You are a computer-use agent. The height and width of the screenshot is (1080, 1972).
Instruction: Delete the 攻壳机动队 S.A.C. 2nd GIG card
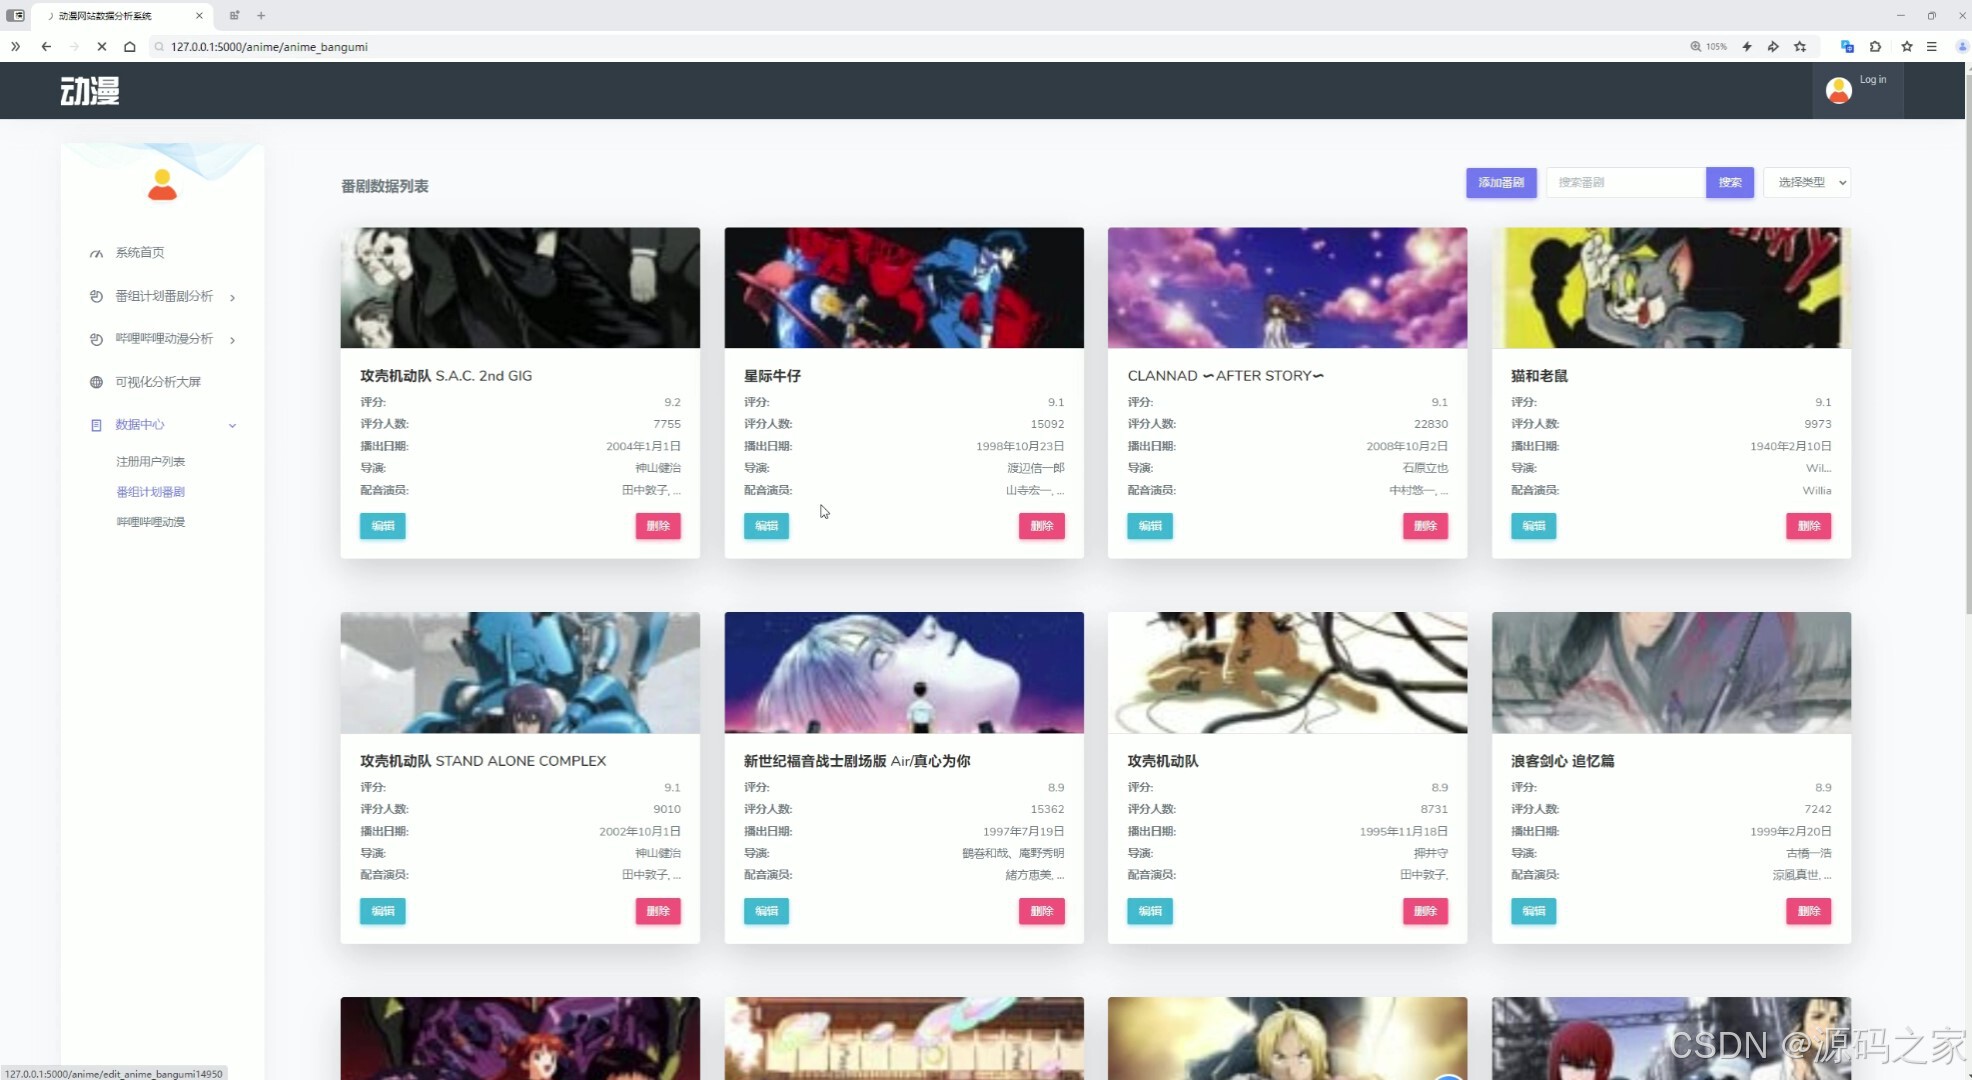[658, 526]
